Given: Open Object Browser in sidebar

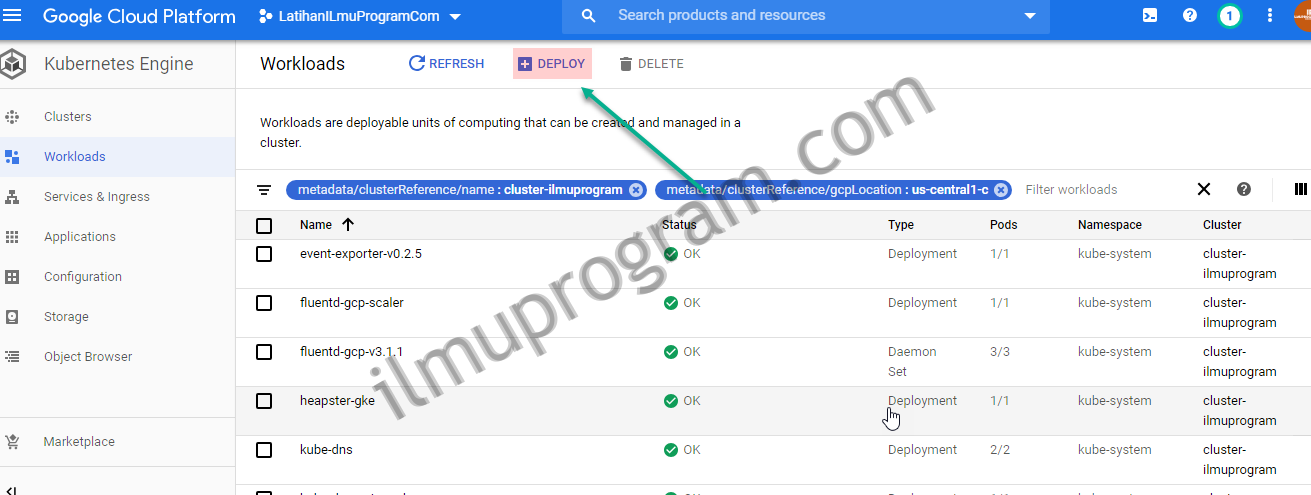Looking at the screenshot, I should (x=87, y=357).
